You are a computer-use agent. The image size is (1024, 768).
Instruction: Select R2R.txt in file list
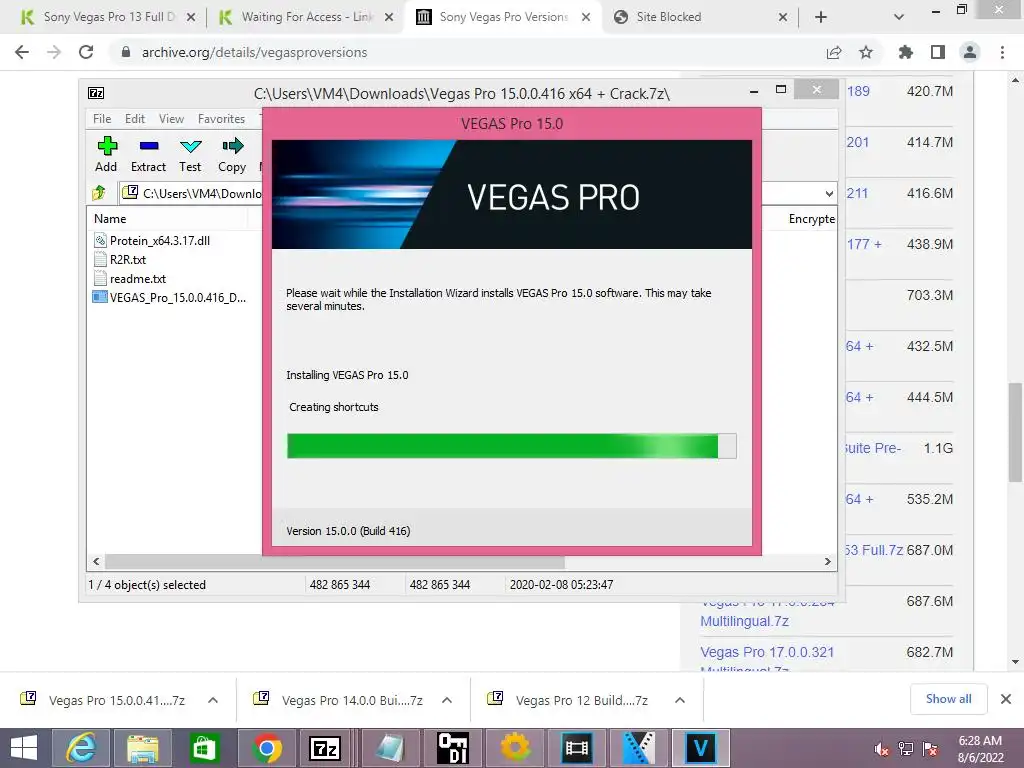click(120, 259)
